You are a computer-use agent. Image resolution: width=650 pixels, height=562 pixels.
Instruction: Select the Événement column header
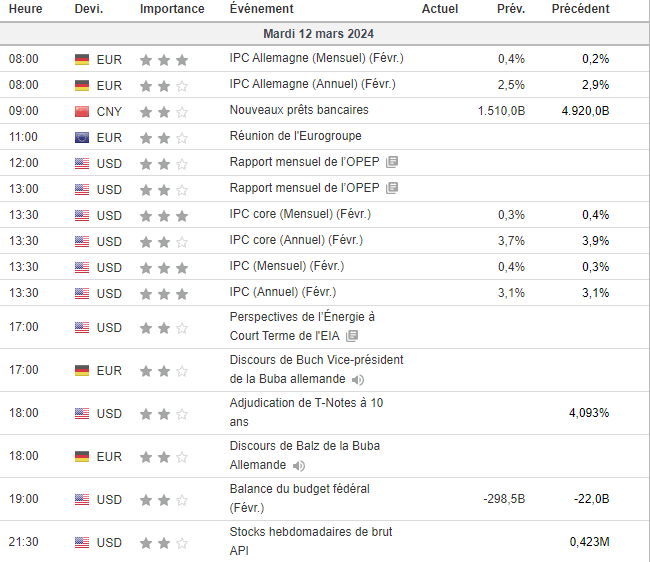coord(261,9)
